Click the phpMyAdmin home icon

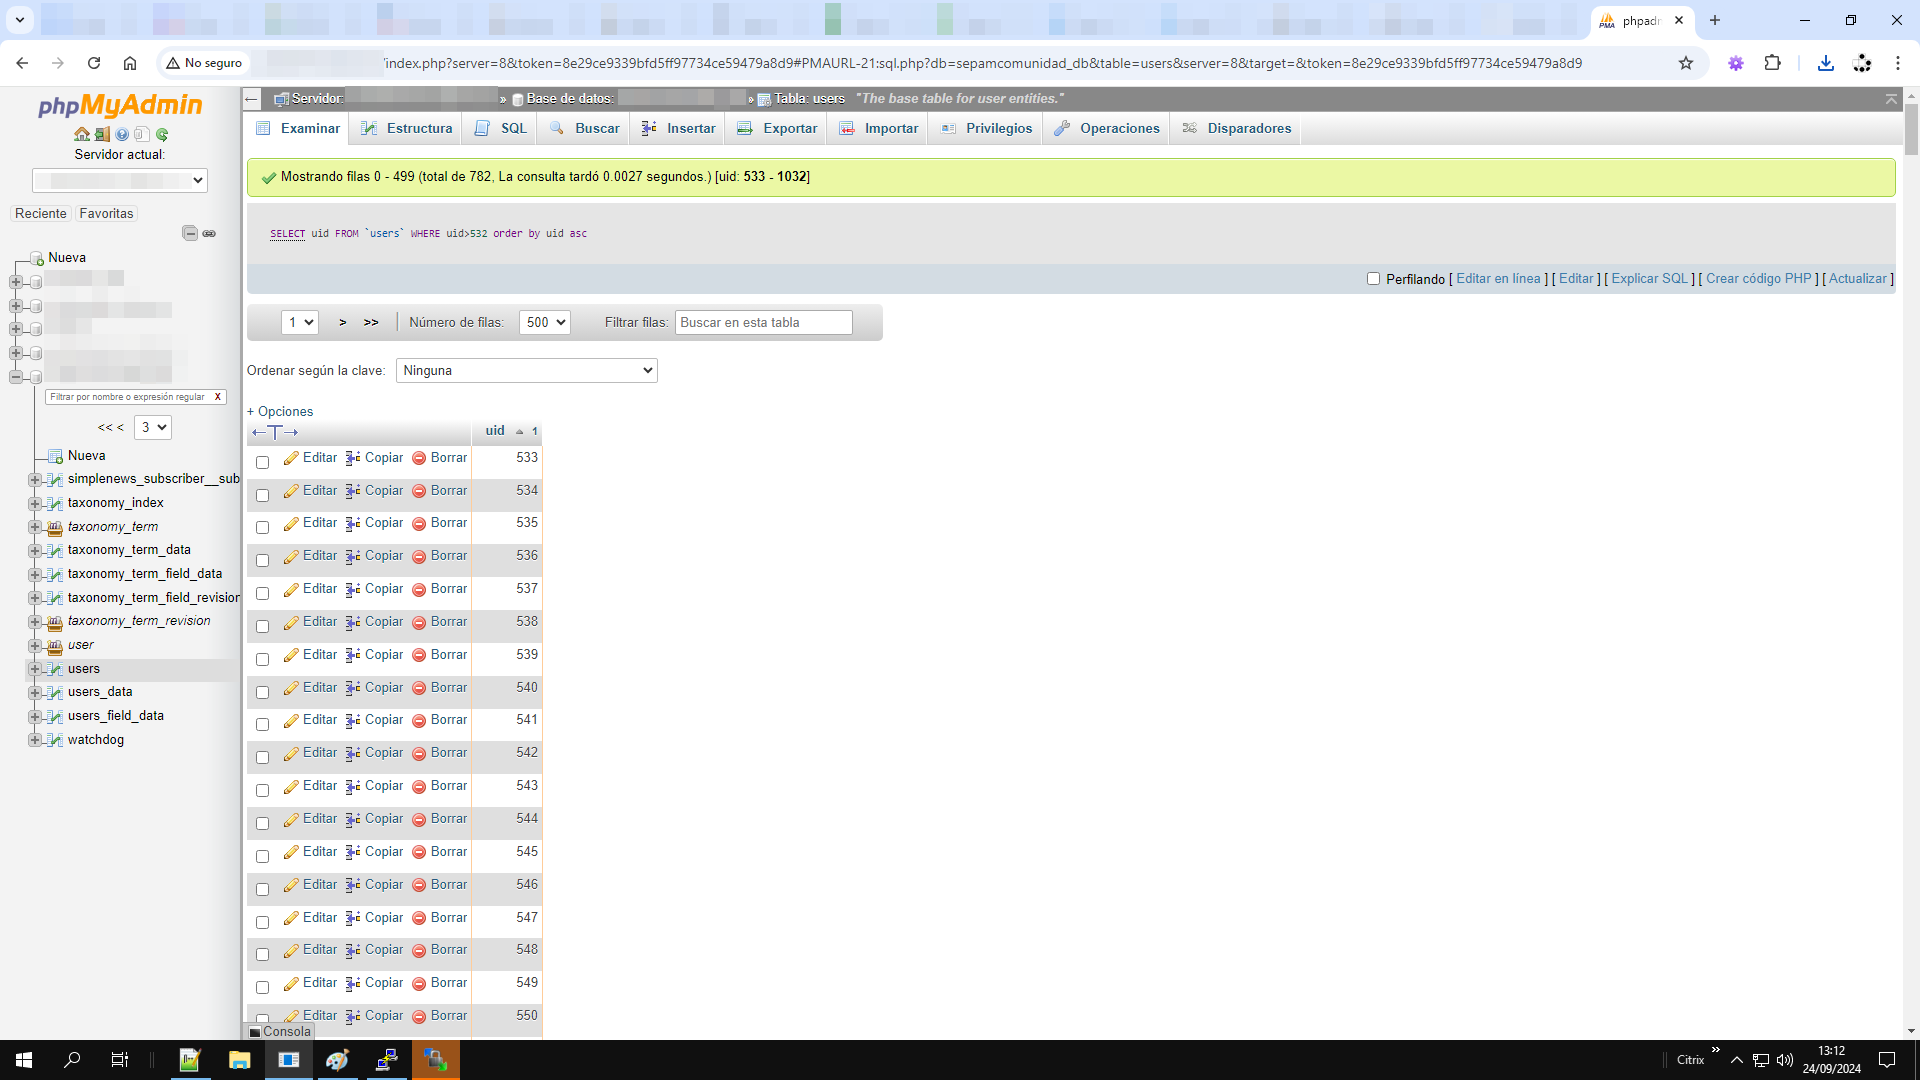click(82, 134)
